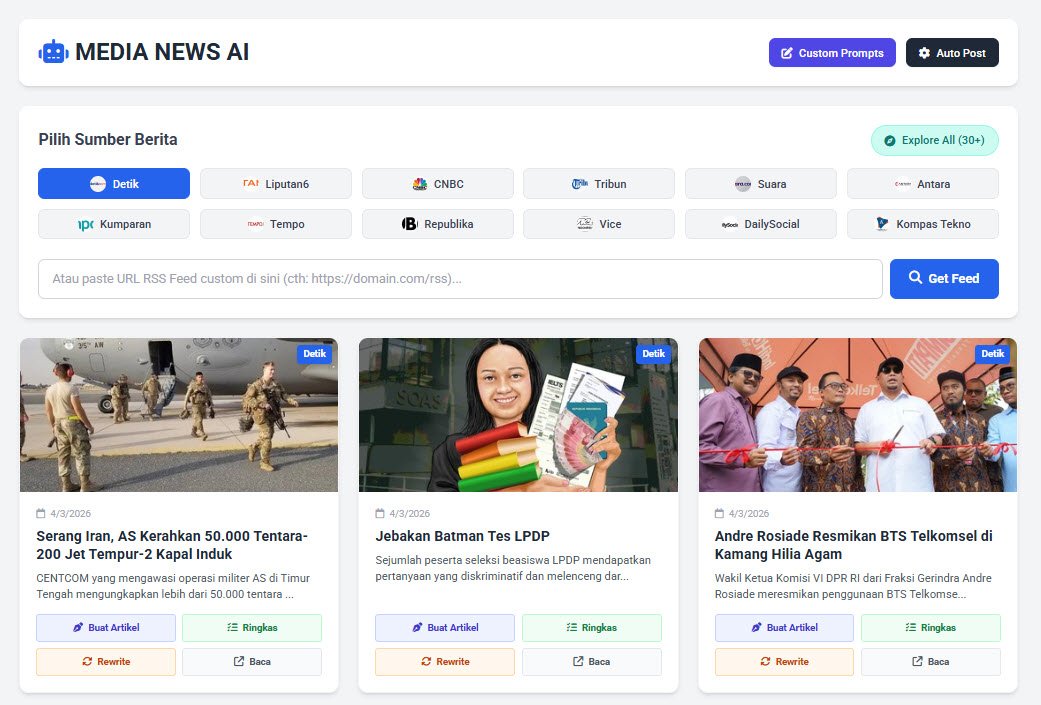Click the compass icon in Explore All
Screen dimensions: 1041x705
pos(890,141)
